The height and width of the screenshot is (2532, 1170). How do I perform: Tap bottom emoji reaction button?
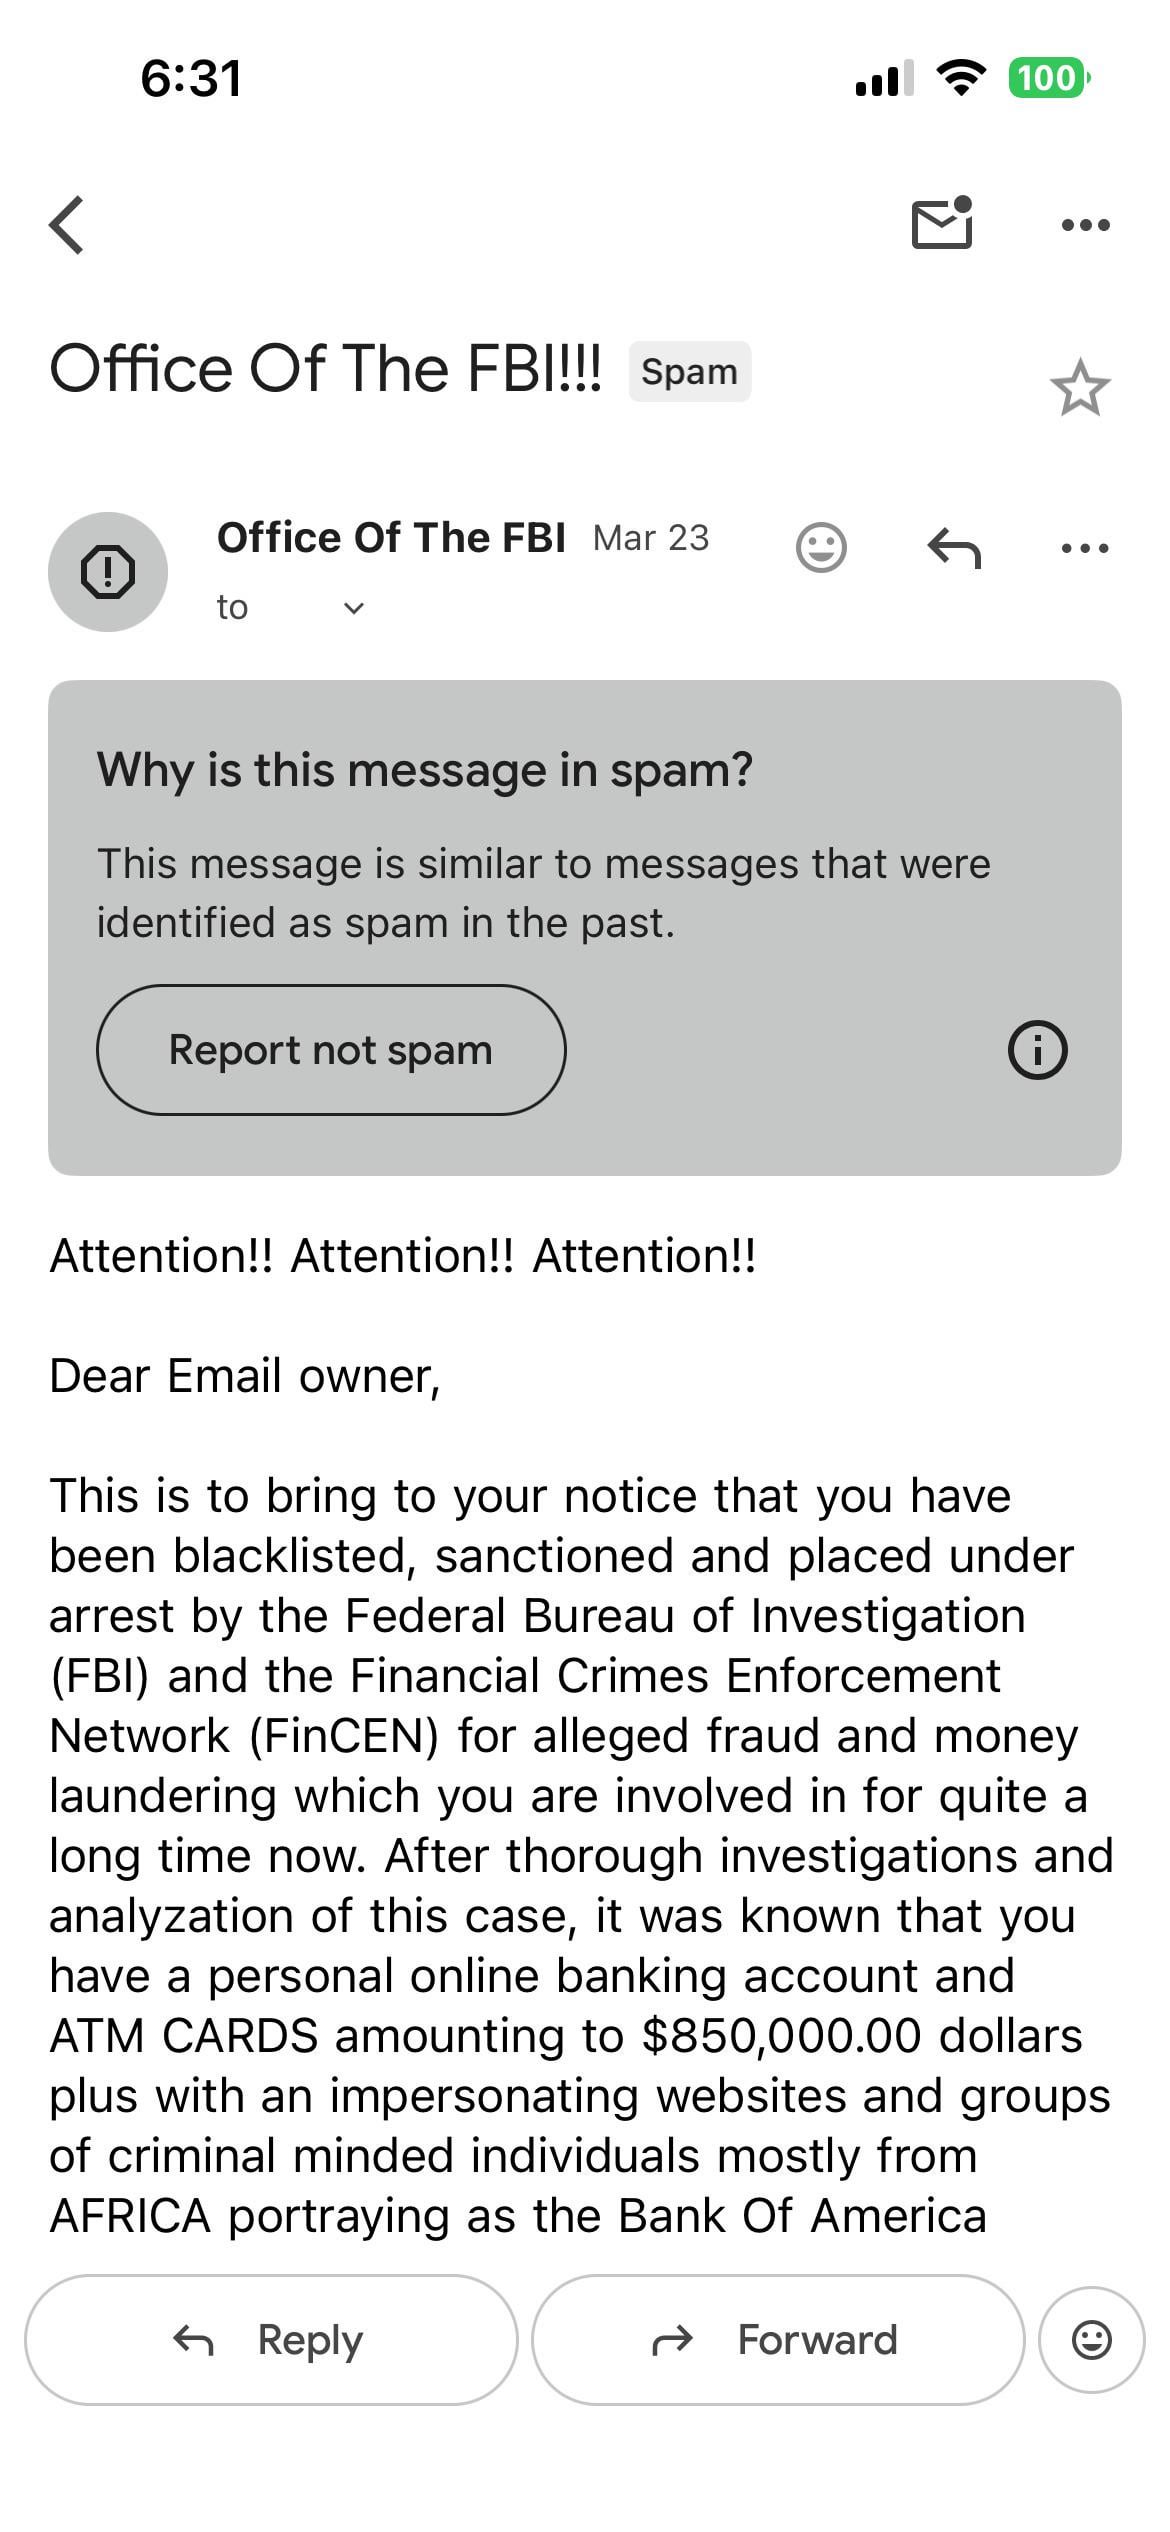click(x=1091, y=2340)
